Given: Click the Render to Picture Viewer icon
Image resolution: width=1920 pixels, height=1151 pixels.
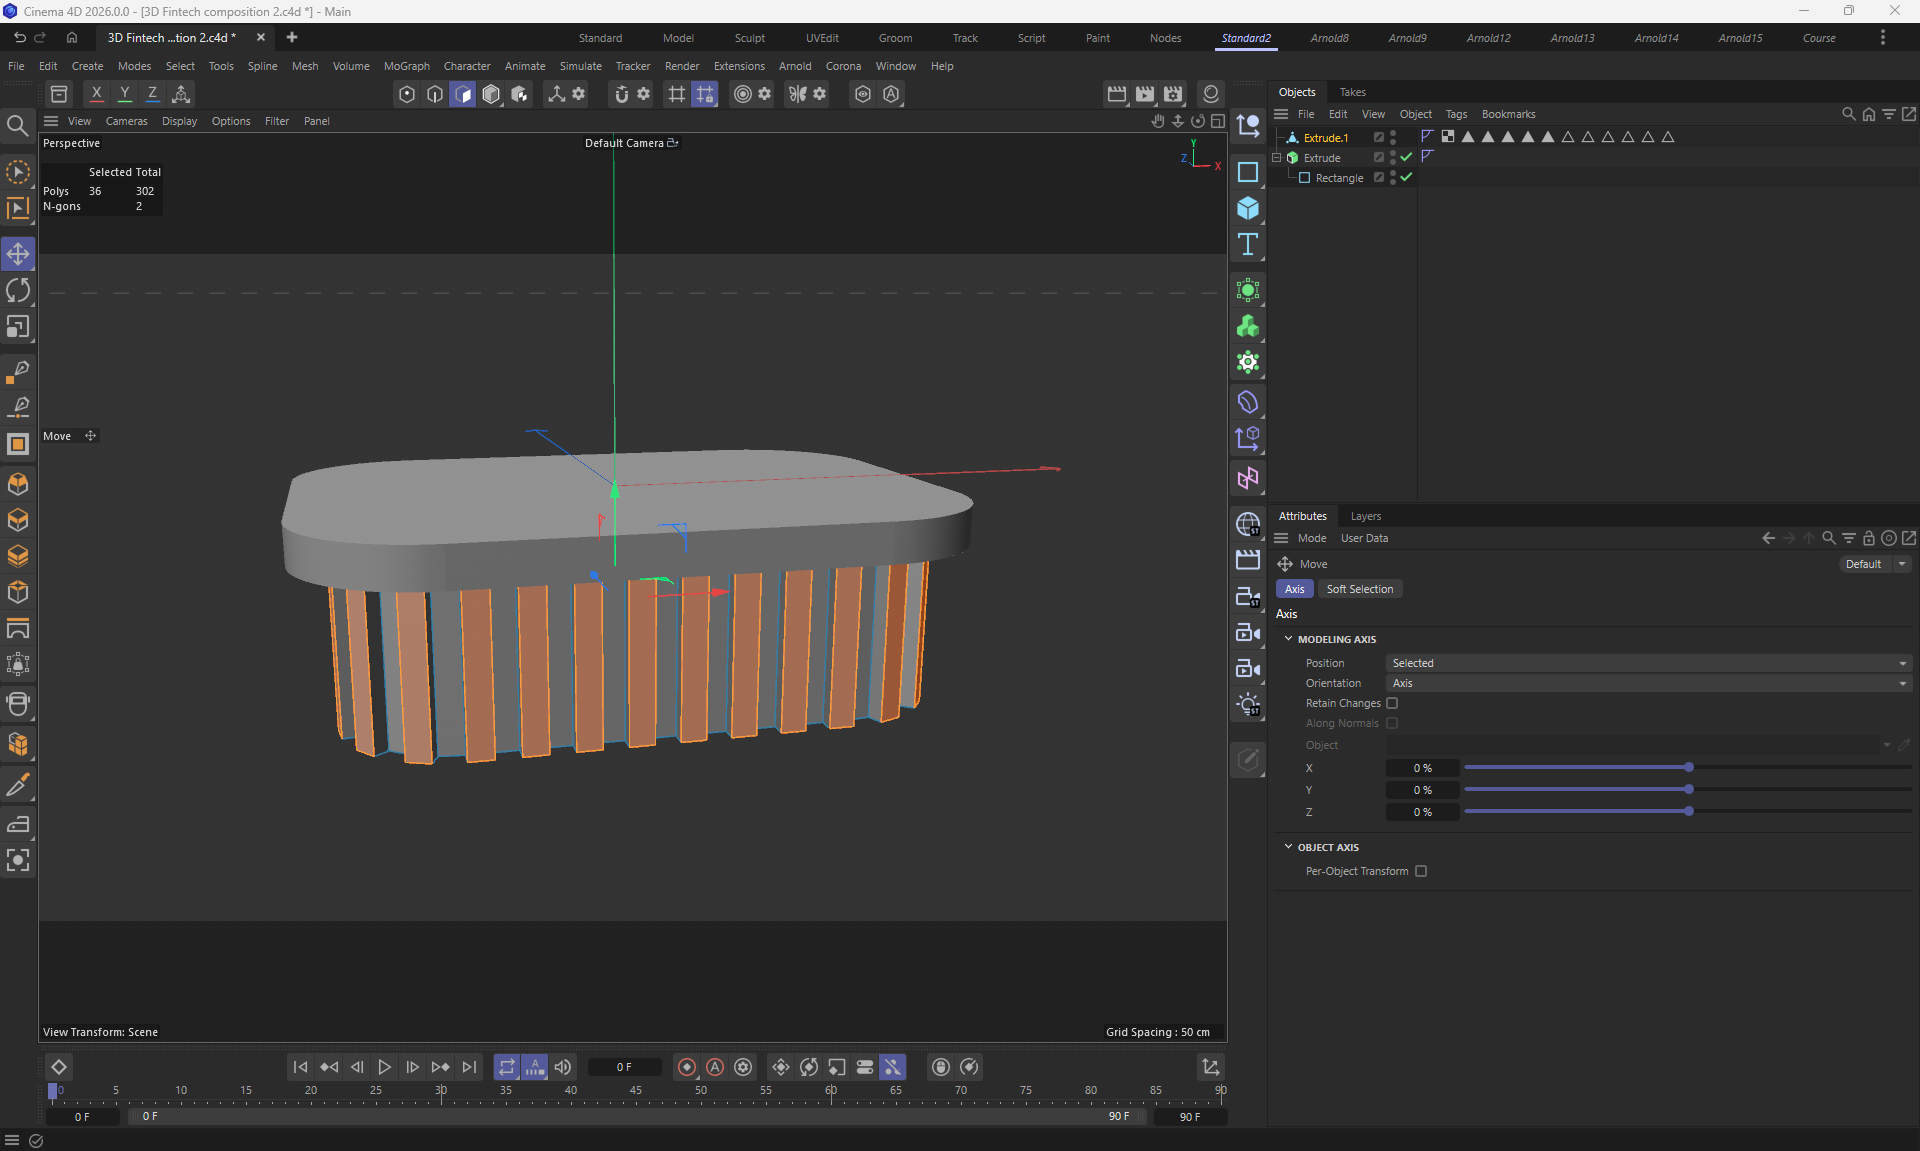Looking at the screenshot, I should (1145, 93).
